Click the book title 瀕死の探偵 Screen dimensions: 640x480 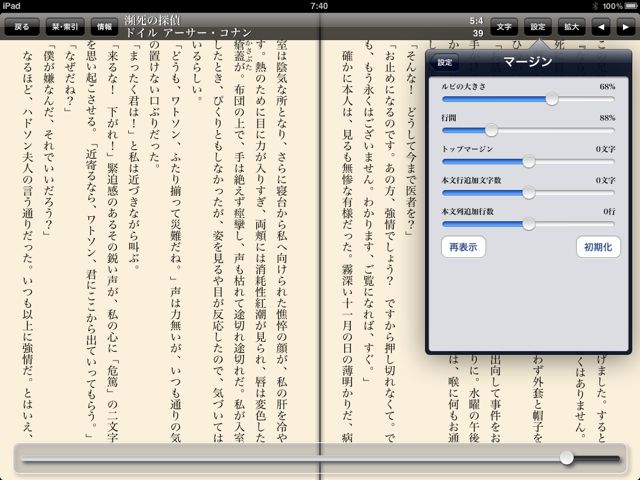[x=152, y=21]
